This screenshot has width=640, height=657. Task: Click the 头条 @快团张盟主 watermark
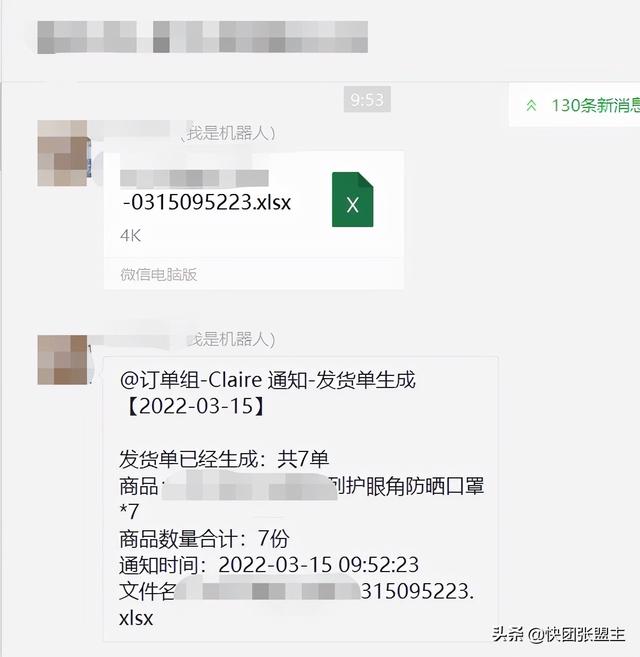pyautogui.click(x=559, y=634)
